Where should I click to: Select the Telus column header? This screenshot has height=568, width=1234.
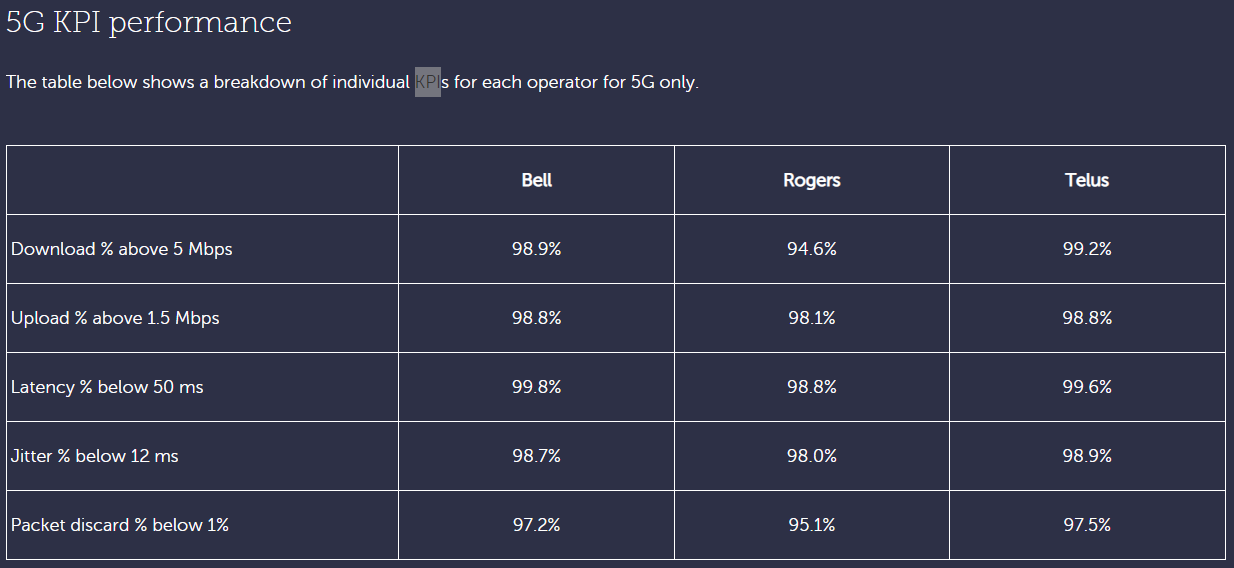pos(1087,180)
